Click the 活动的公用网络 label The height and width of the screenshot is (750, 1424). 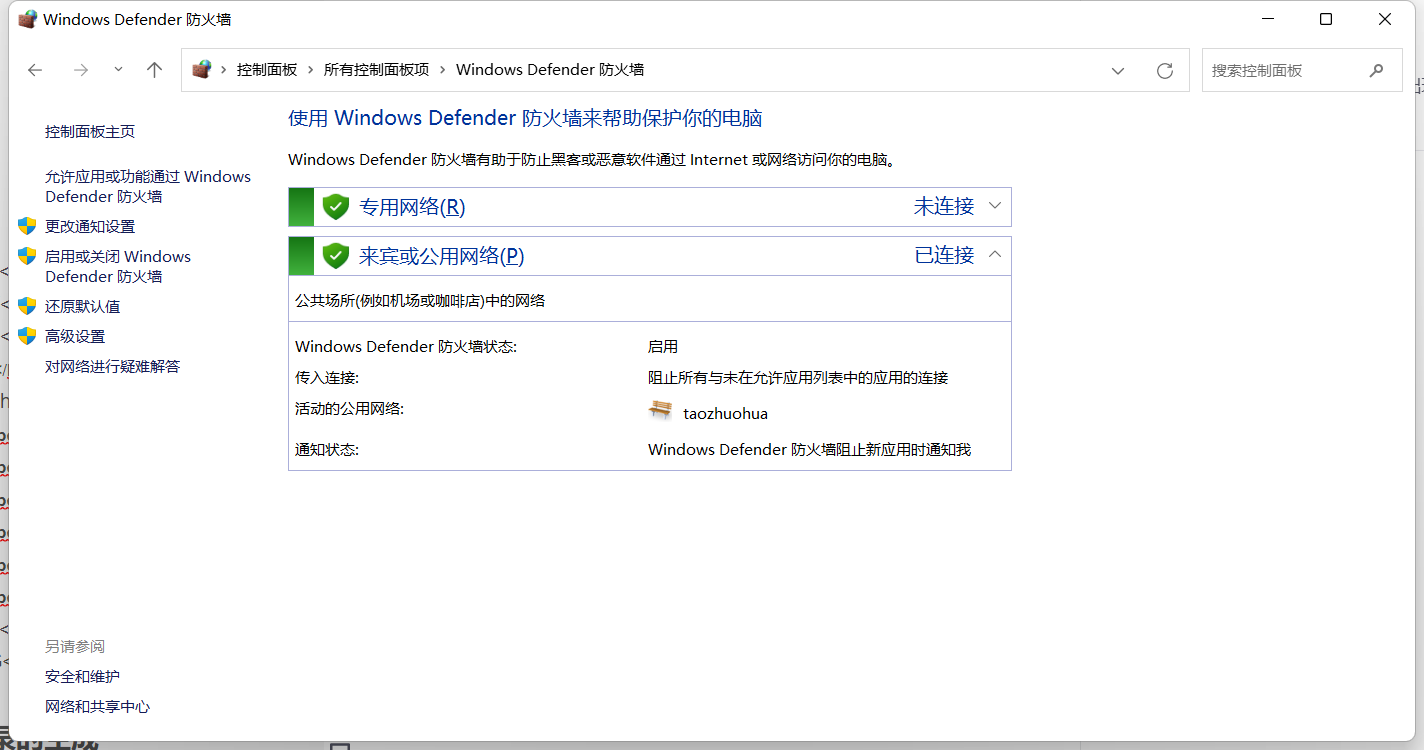pyautogui.click(x=349, y=409)
